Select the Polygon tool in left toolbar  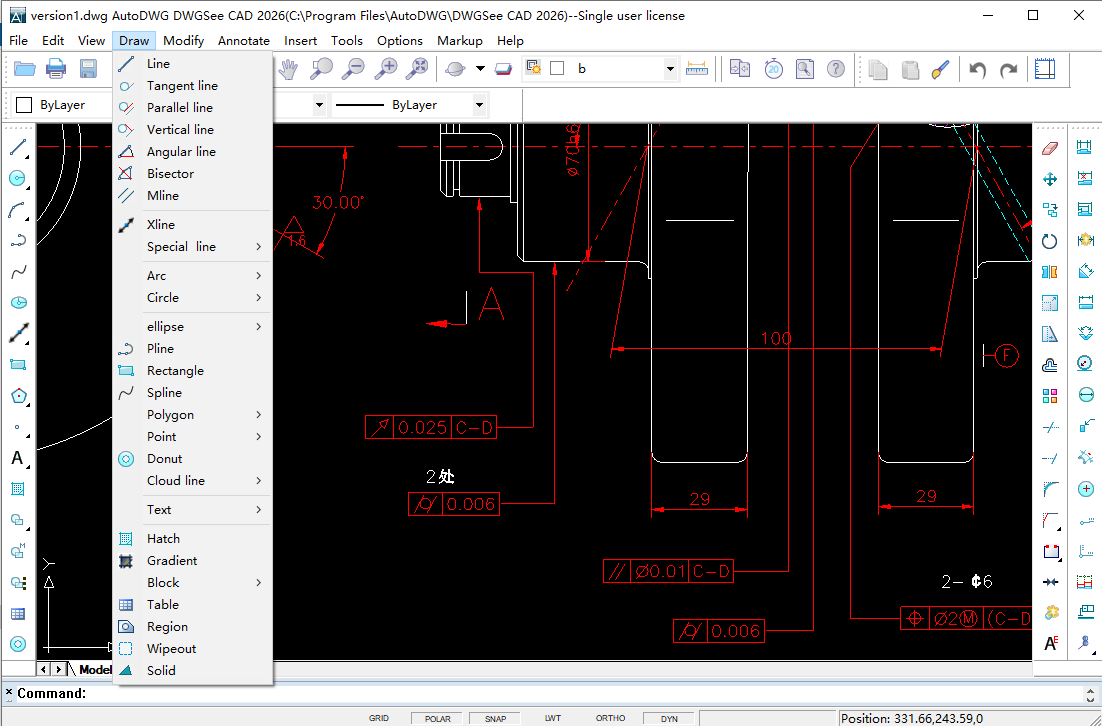[x=18, y=396]
